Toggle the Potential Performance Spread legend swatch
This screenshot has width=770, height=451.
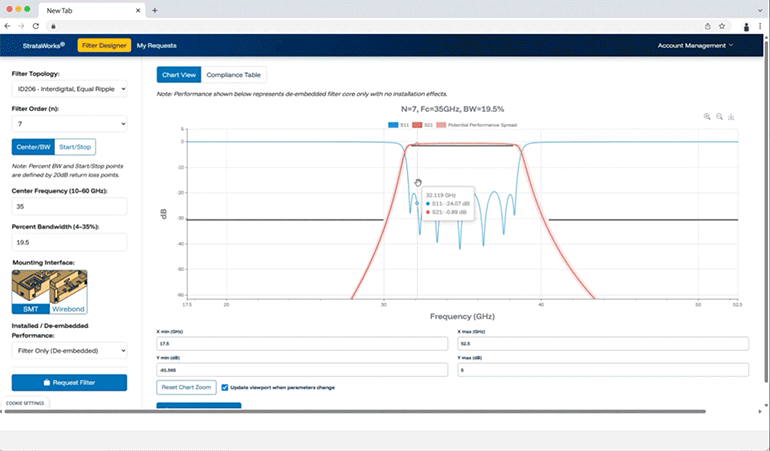coord(441,125)
